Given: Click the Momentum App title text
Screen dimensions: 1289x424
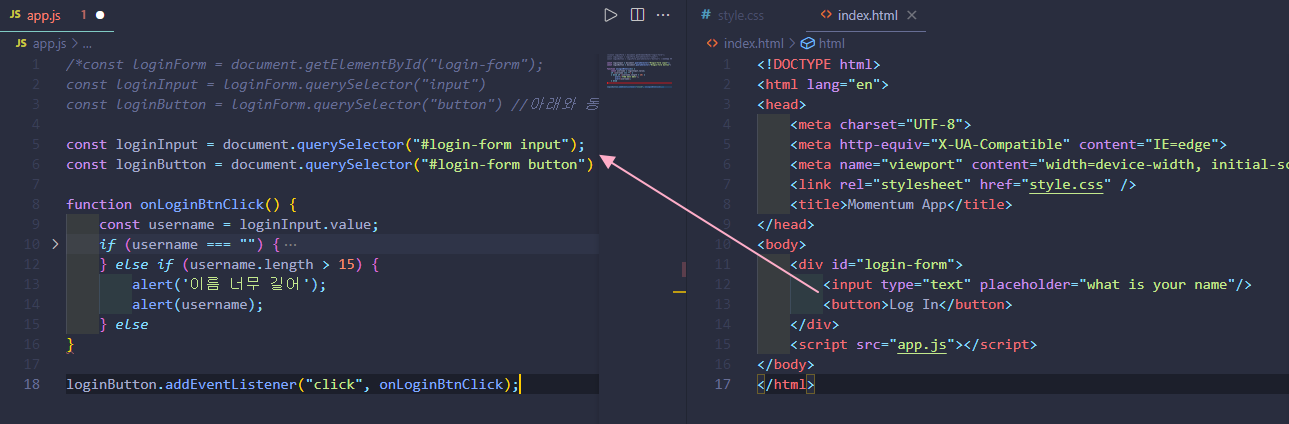Looking at the screenshot, I should click(897, 204).
